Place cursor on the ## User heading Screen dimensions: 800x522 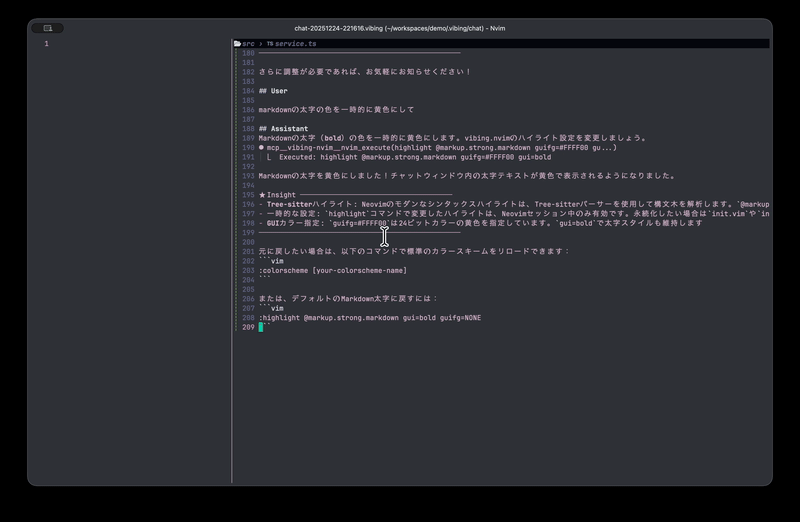click(x=273, y=91)
